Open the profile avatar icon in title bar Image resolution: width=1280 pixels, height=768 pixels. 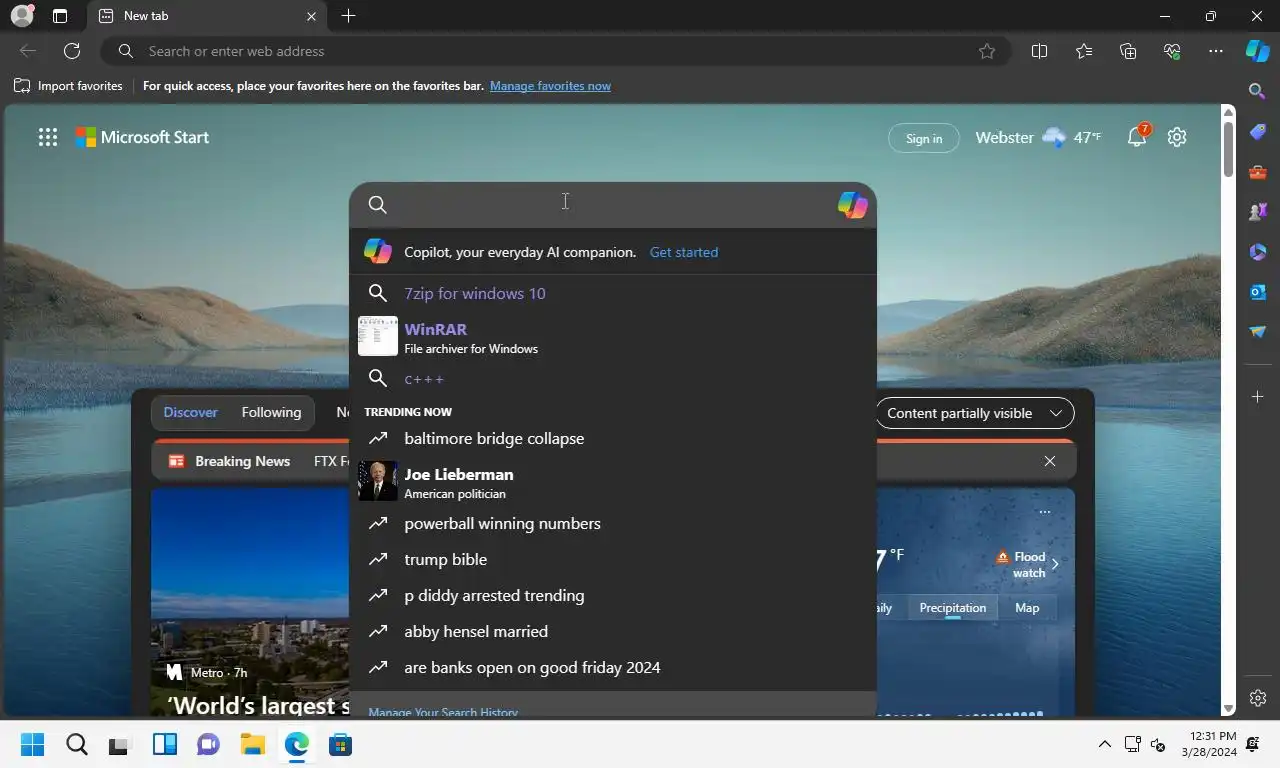[x=21, y=16]
